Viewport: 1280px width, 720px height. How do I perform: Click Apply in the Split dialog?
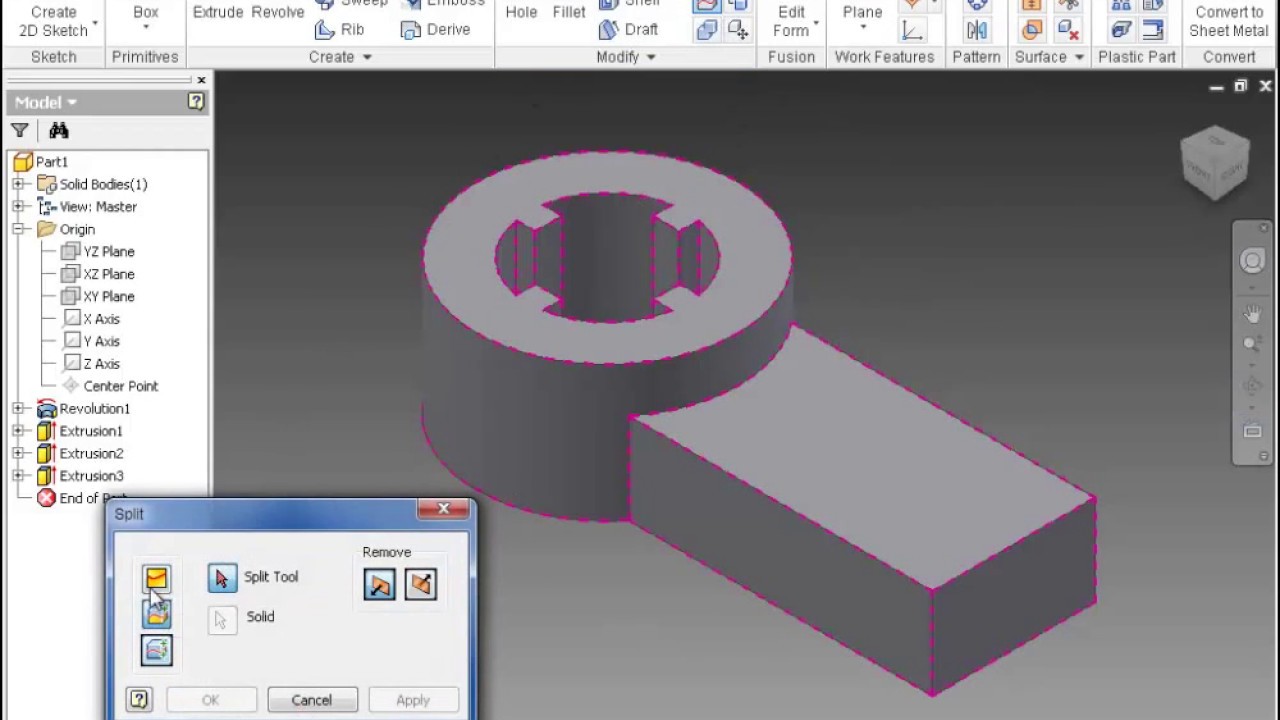[x=413, y=700]
